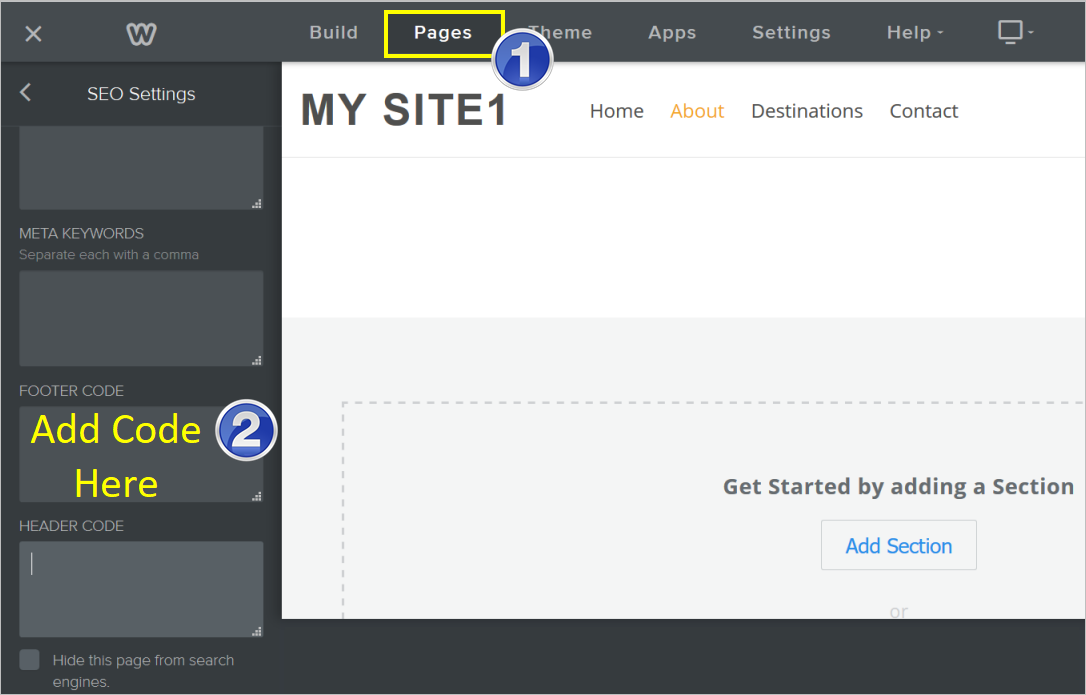
Task: Click the device preview monitor icon
Action: pyautogui.click(x=1010, y=32)
